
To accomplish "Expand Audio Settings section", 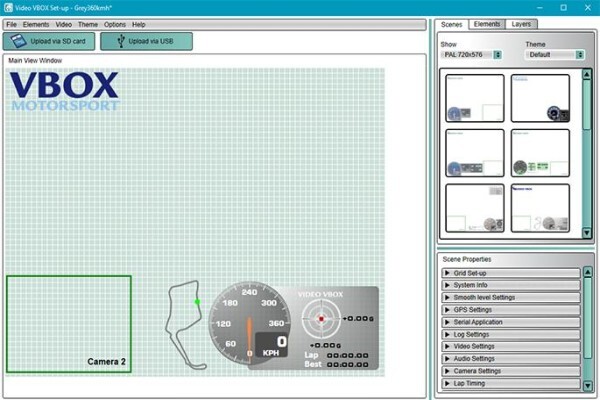I will pyautogui.click(x=511, y=359).
